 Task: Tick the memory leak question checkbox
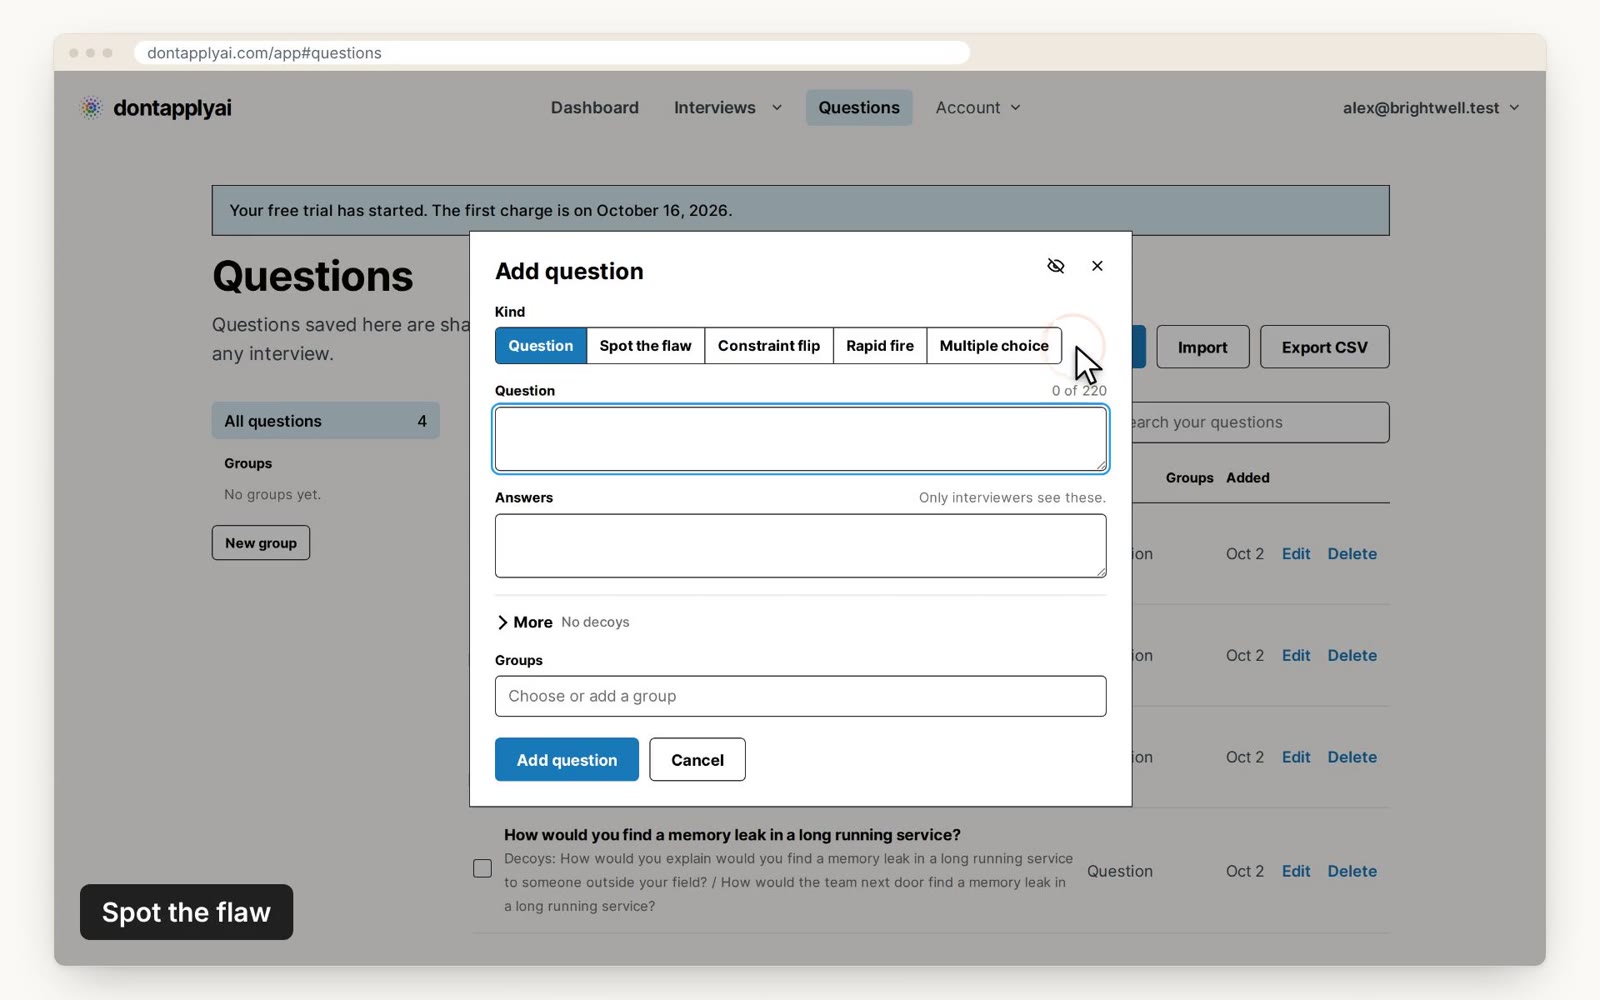coord(482,868)
